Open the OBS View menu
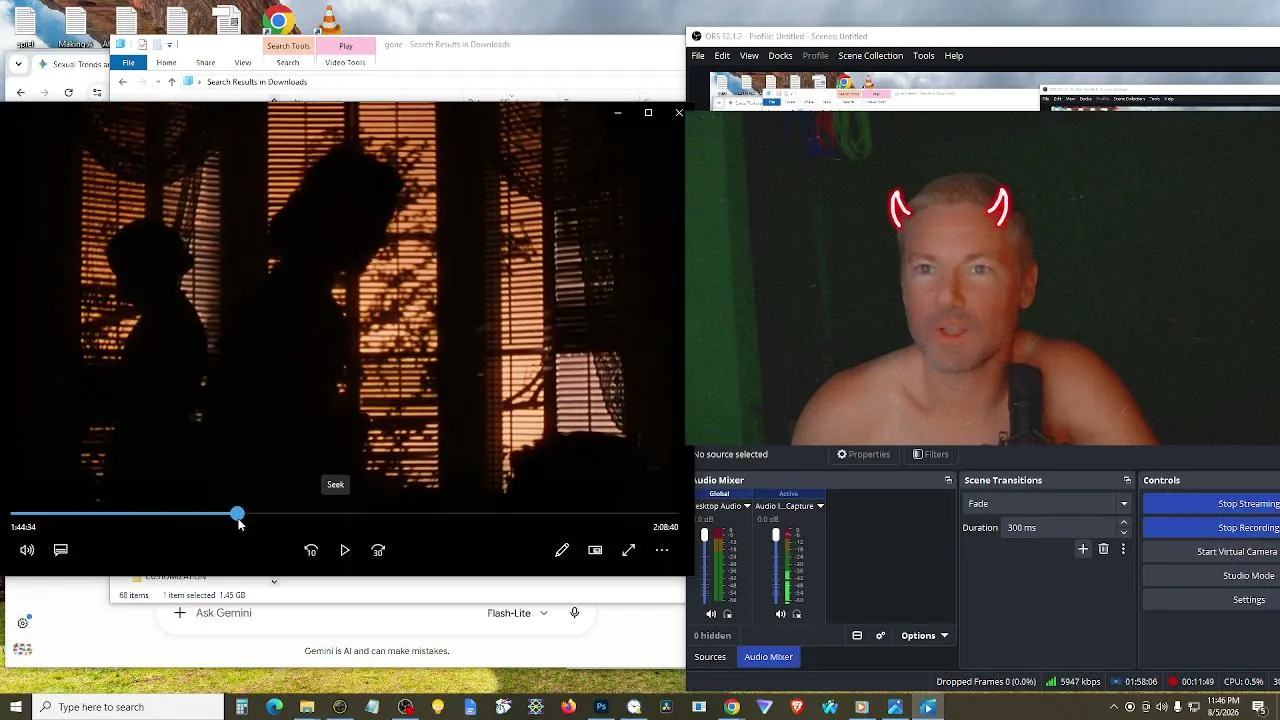 749,56
